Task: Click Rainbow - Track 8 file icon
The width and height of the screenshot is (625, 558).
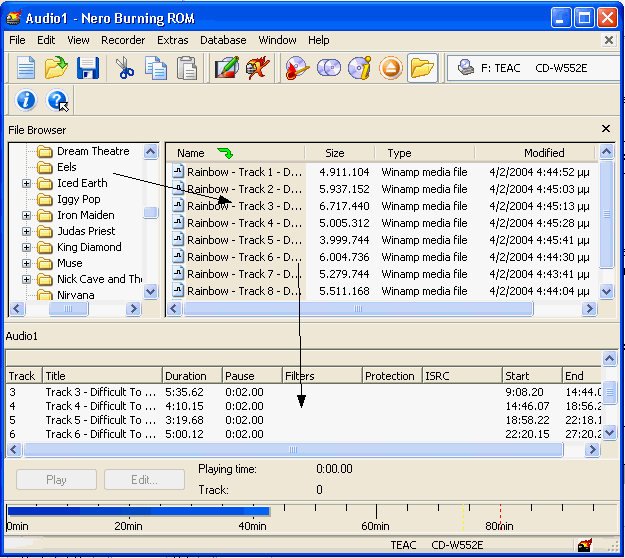Action: point(178,290)
